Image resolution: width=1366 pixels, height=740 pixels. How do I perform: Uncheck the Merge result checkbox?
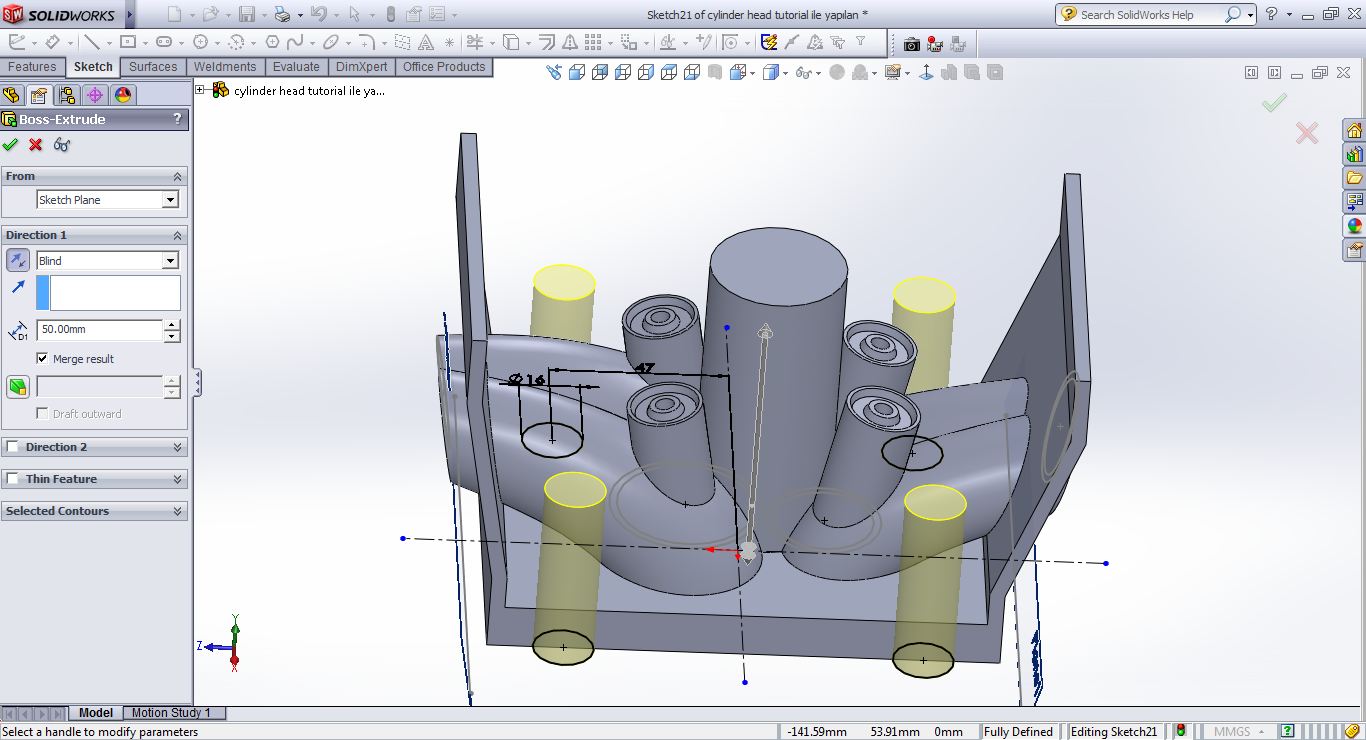pyautogui.click(x=42, y=358)
